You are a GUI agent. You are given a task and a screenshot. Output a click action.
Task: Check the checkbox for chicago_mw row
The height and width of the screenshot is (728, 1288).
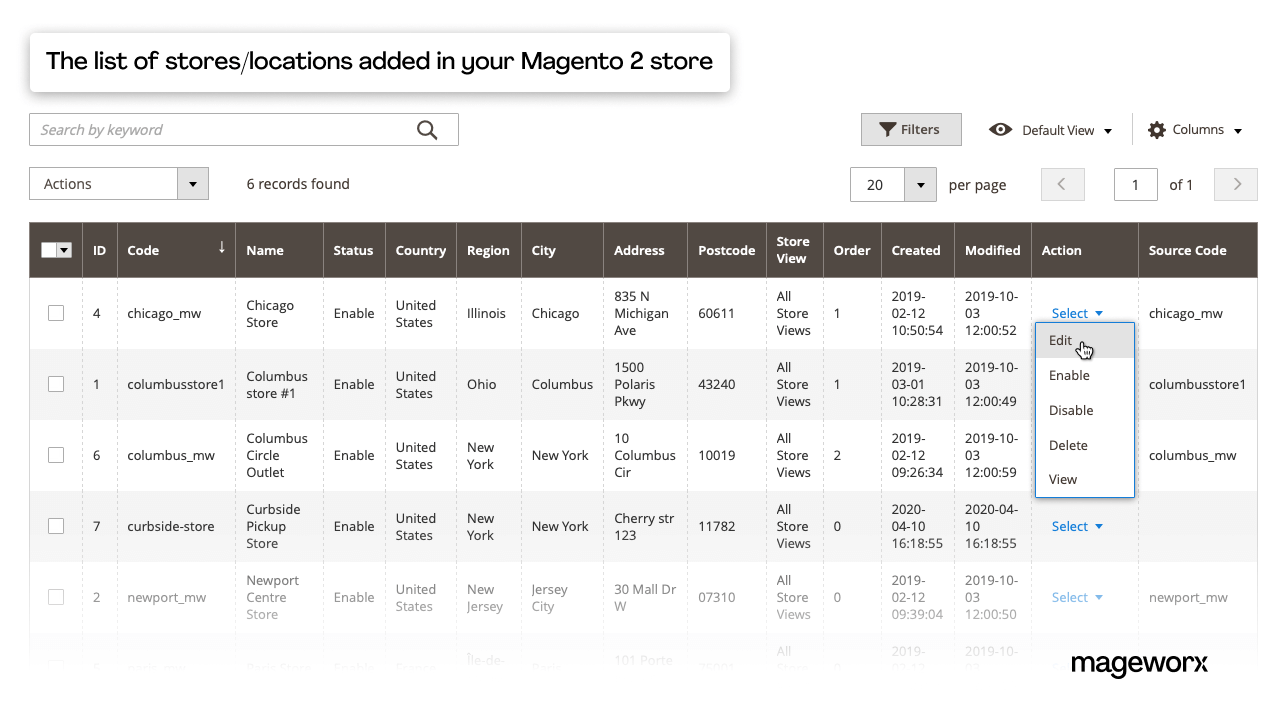click(57, 313)
